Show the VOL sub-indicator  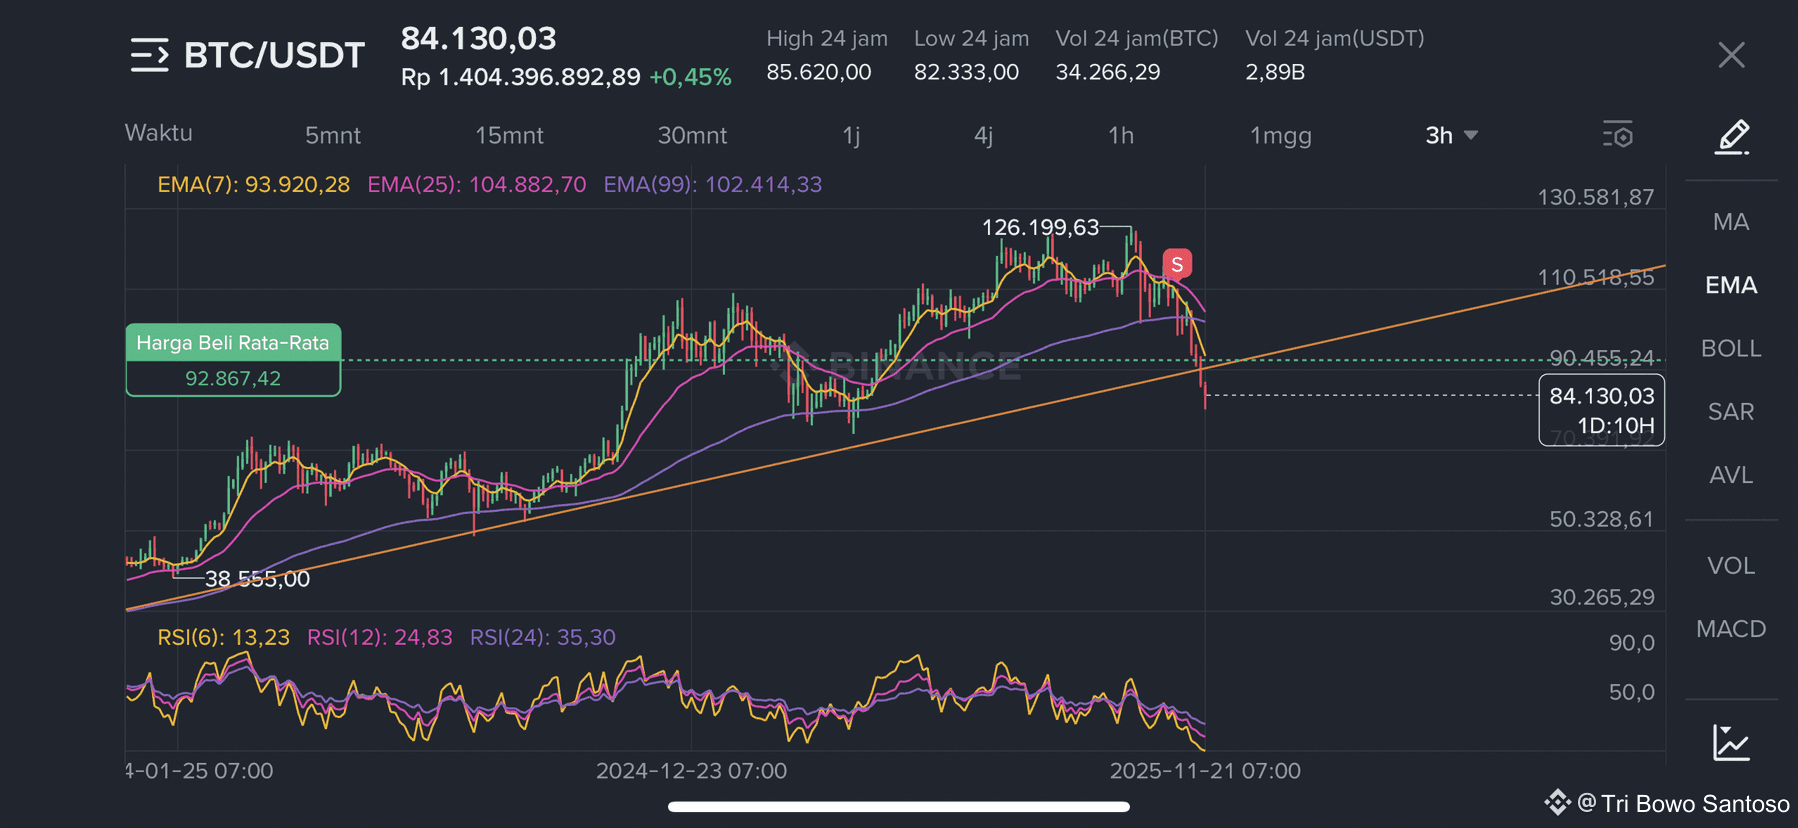pos(1731,565)
